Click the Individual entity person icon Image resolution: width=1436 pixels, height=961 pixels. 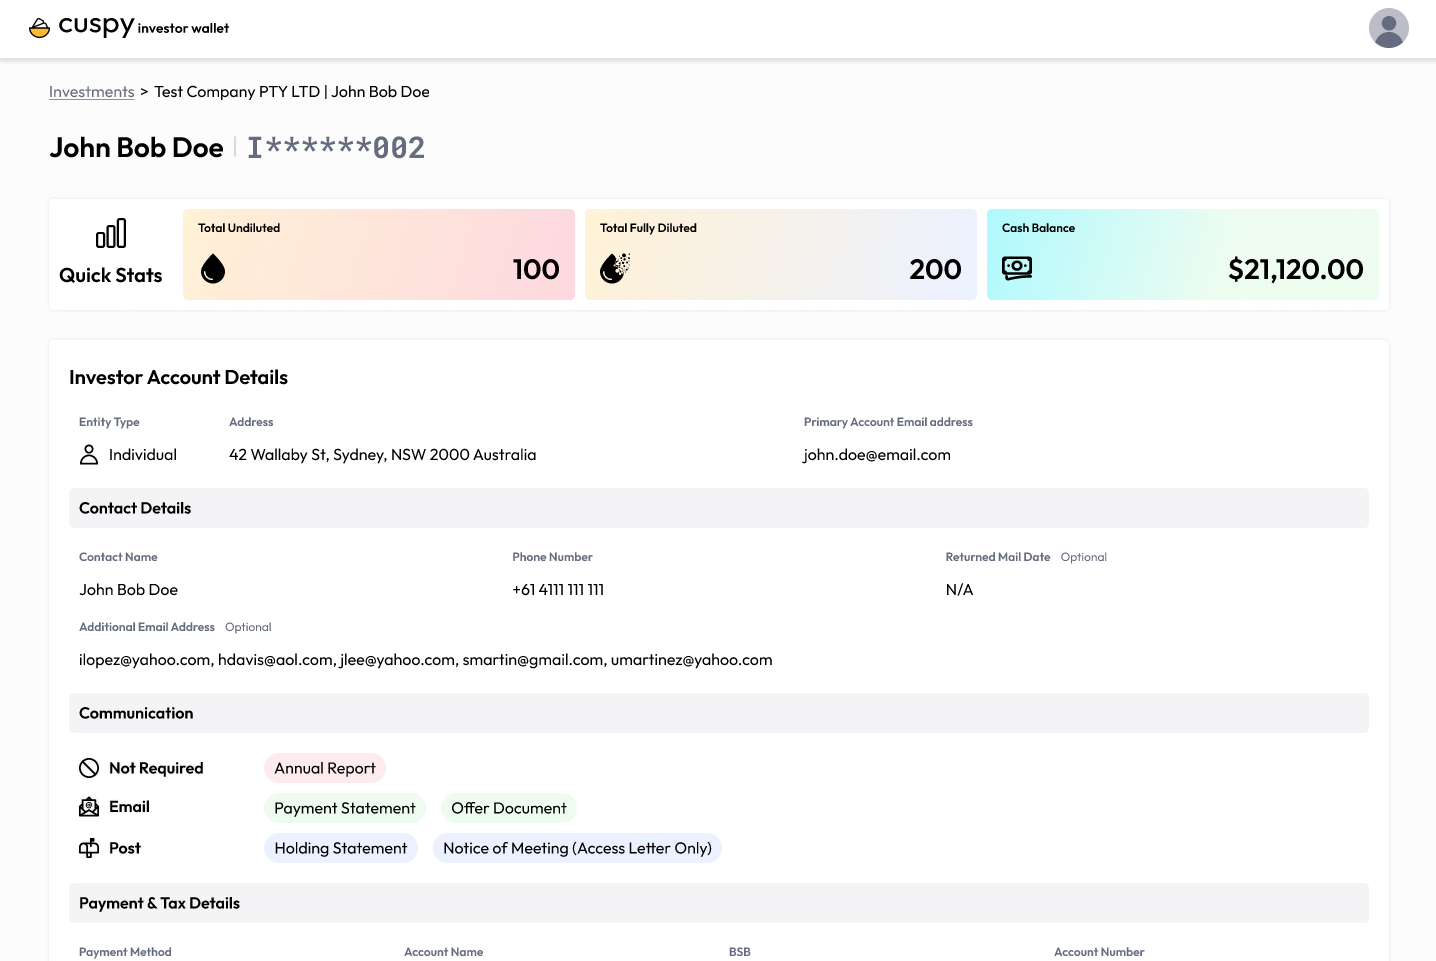[x=89, y=455]
